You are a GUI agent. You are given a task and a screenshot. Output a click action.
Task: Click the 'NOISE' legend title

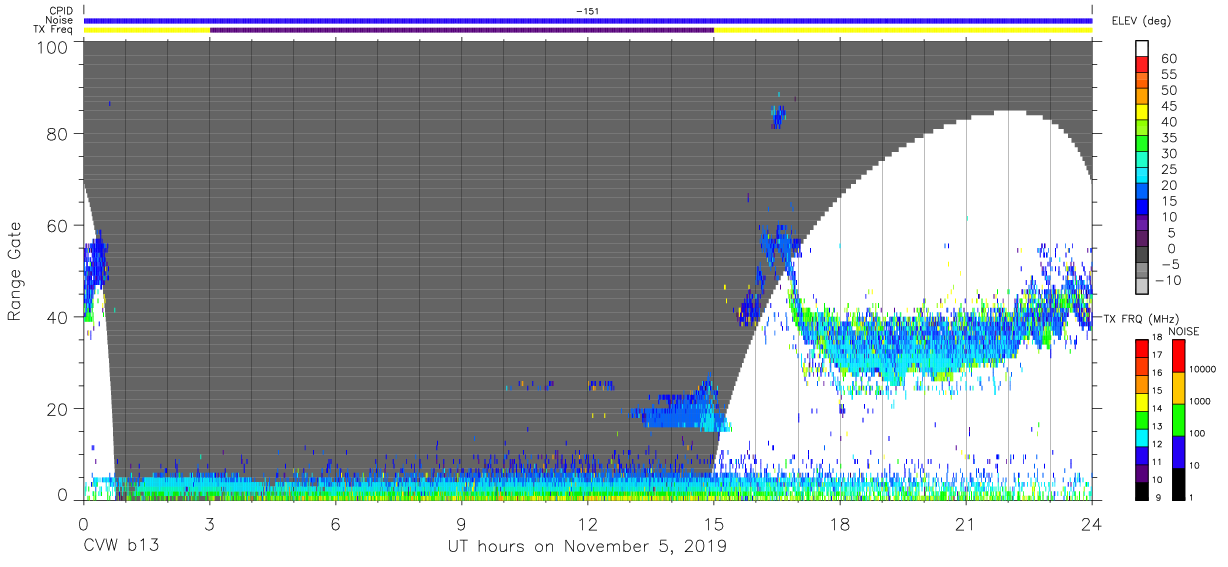(x=1184, y=331)
